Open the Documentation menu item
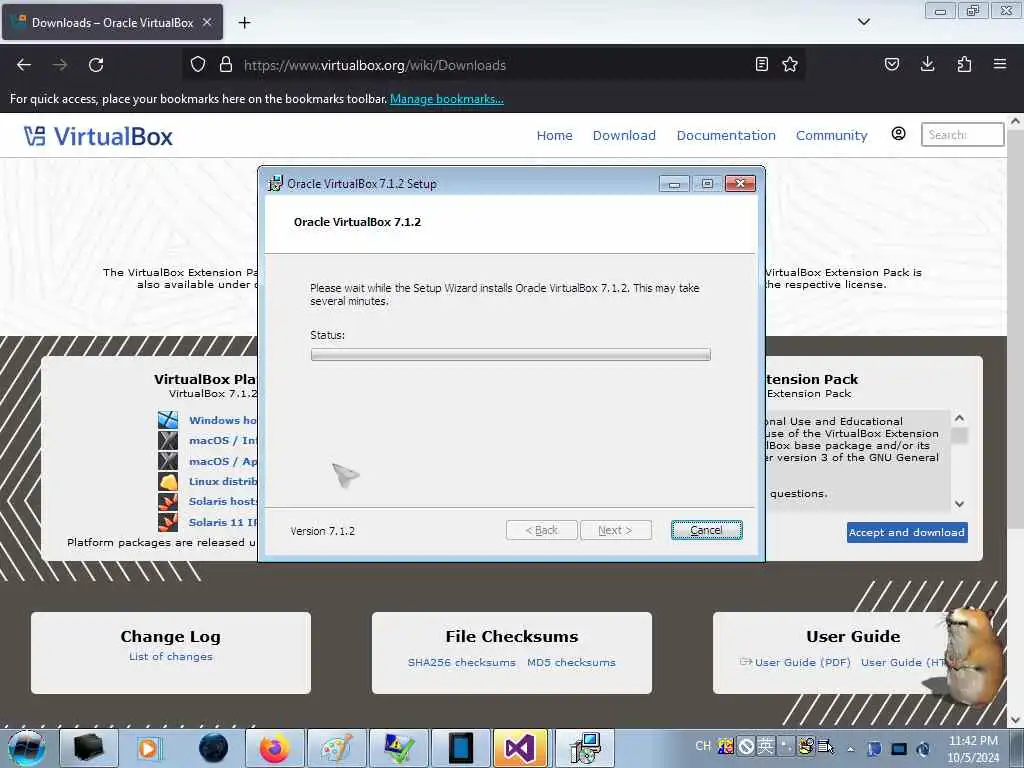 click(x=726, y=135)
